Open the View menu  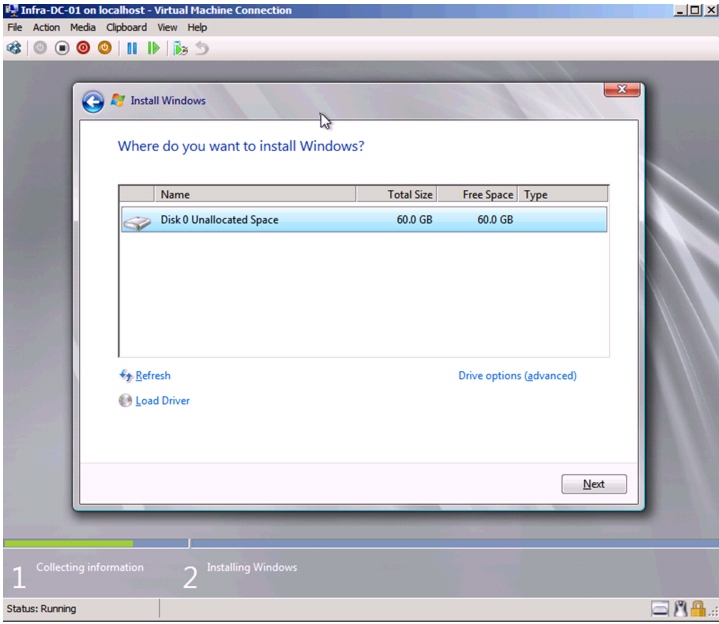[167, 28]
